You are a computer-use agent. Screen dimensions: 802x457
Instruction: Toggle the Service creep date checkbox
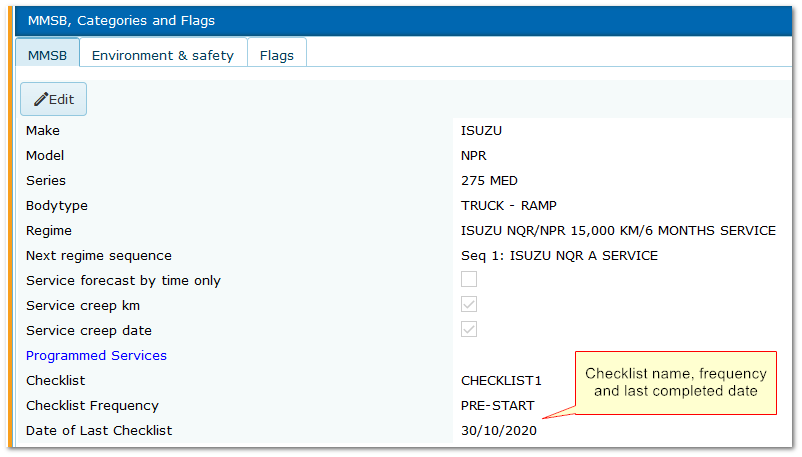469,330
